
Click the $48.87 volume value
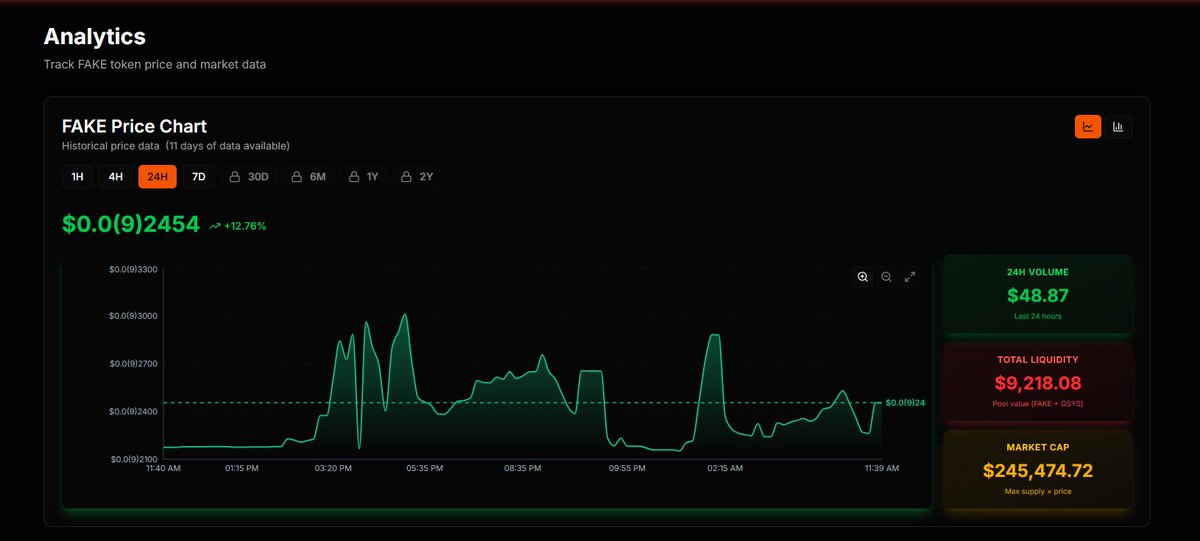click(x=1038, y=295)
